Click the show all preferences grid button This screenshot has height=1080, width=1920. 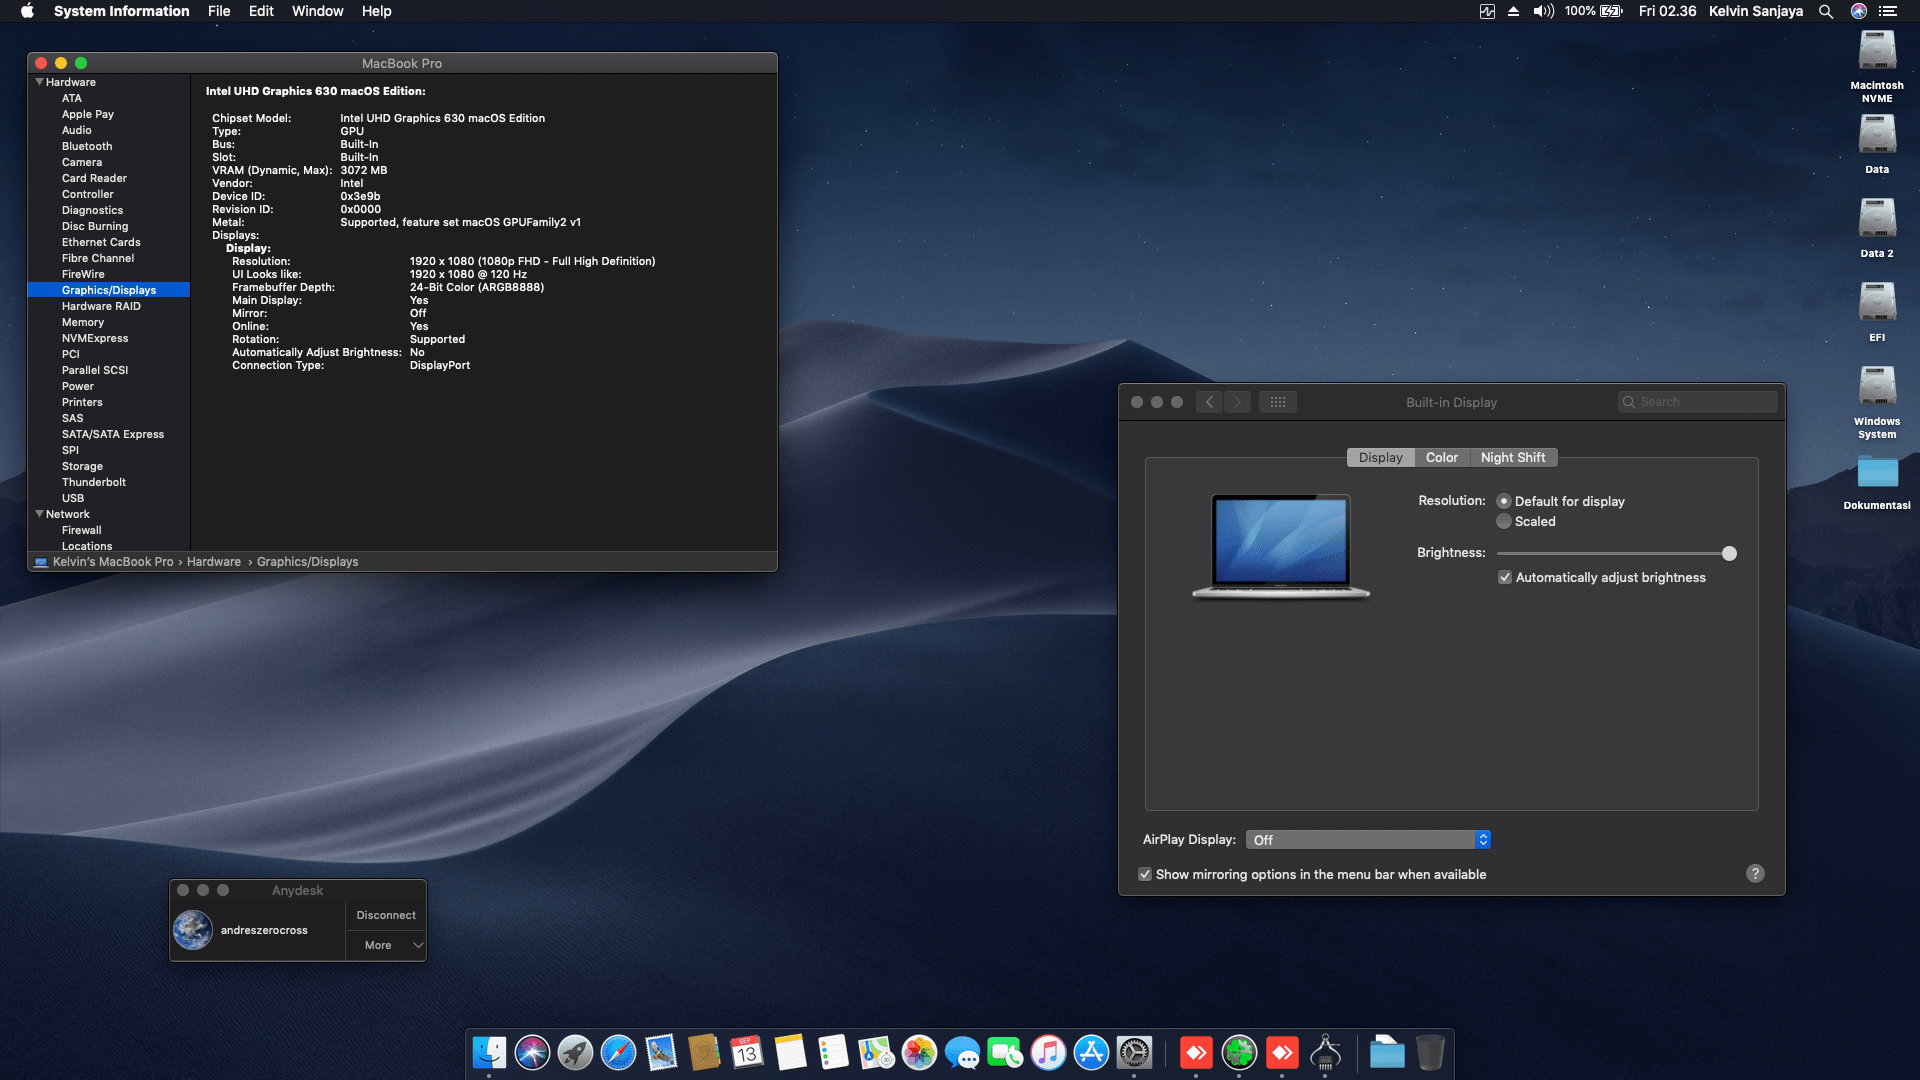1277,402
